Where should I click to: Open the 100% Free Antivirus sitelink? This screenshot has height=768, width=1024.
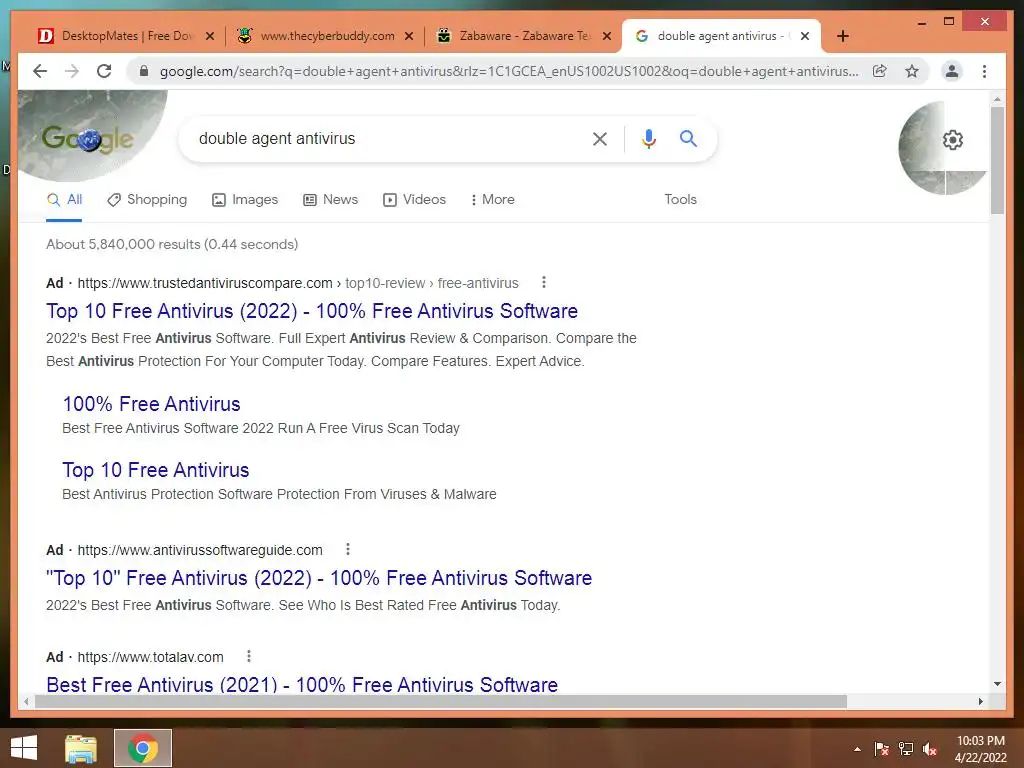click(x=152, y=404)
